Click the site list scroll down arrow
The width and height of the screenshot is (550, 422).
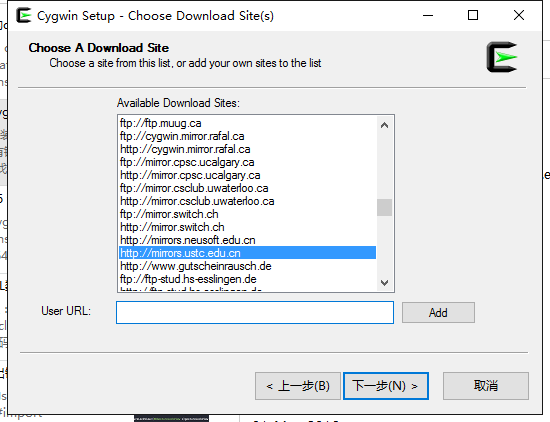click(384, 283)
